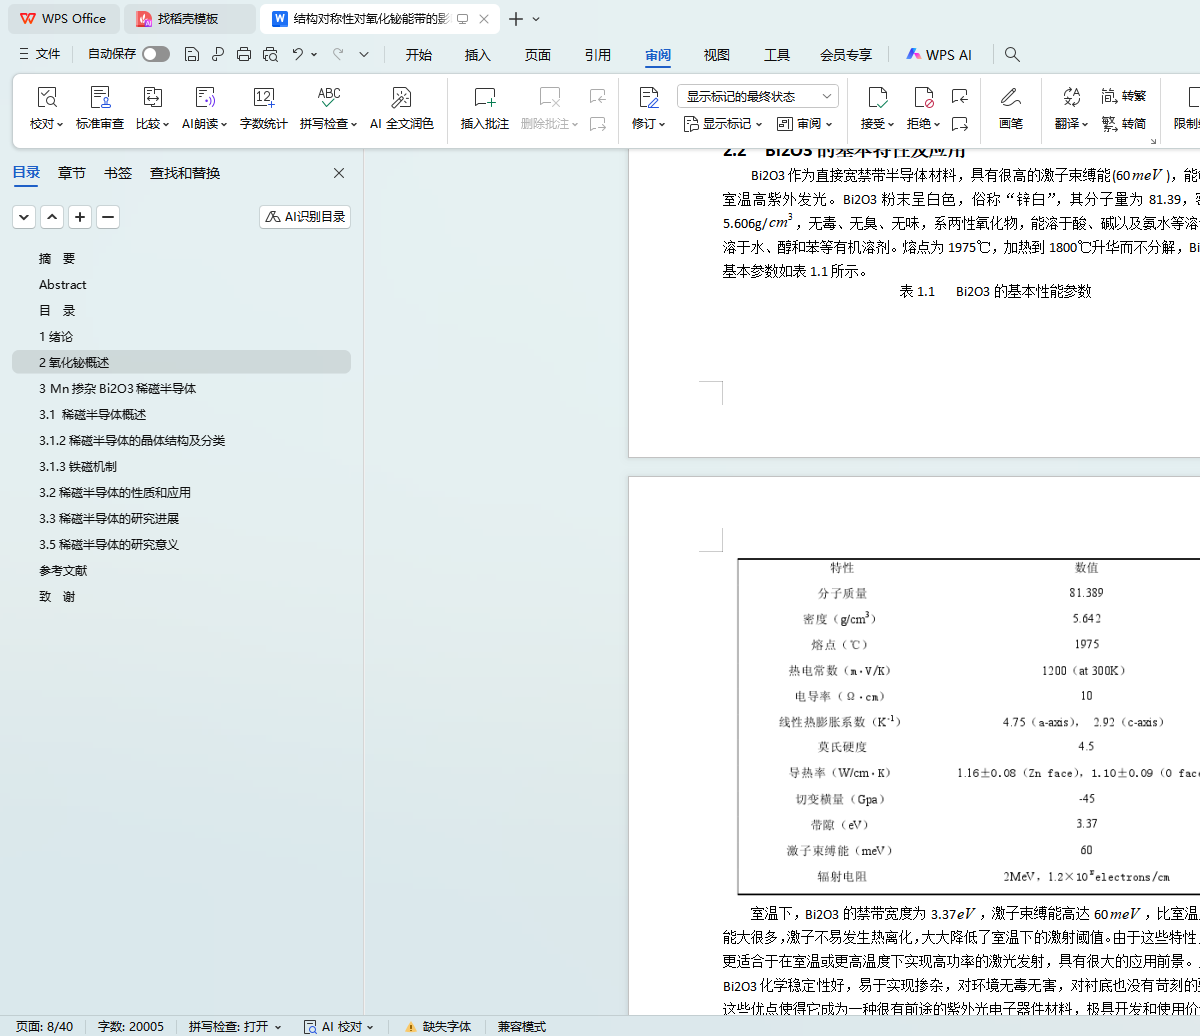Switch to the 找稻壳模板 window tab

188,19
